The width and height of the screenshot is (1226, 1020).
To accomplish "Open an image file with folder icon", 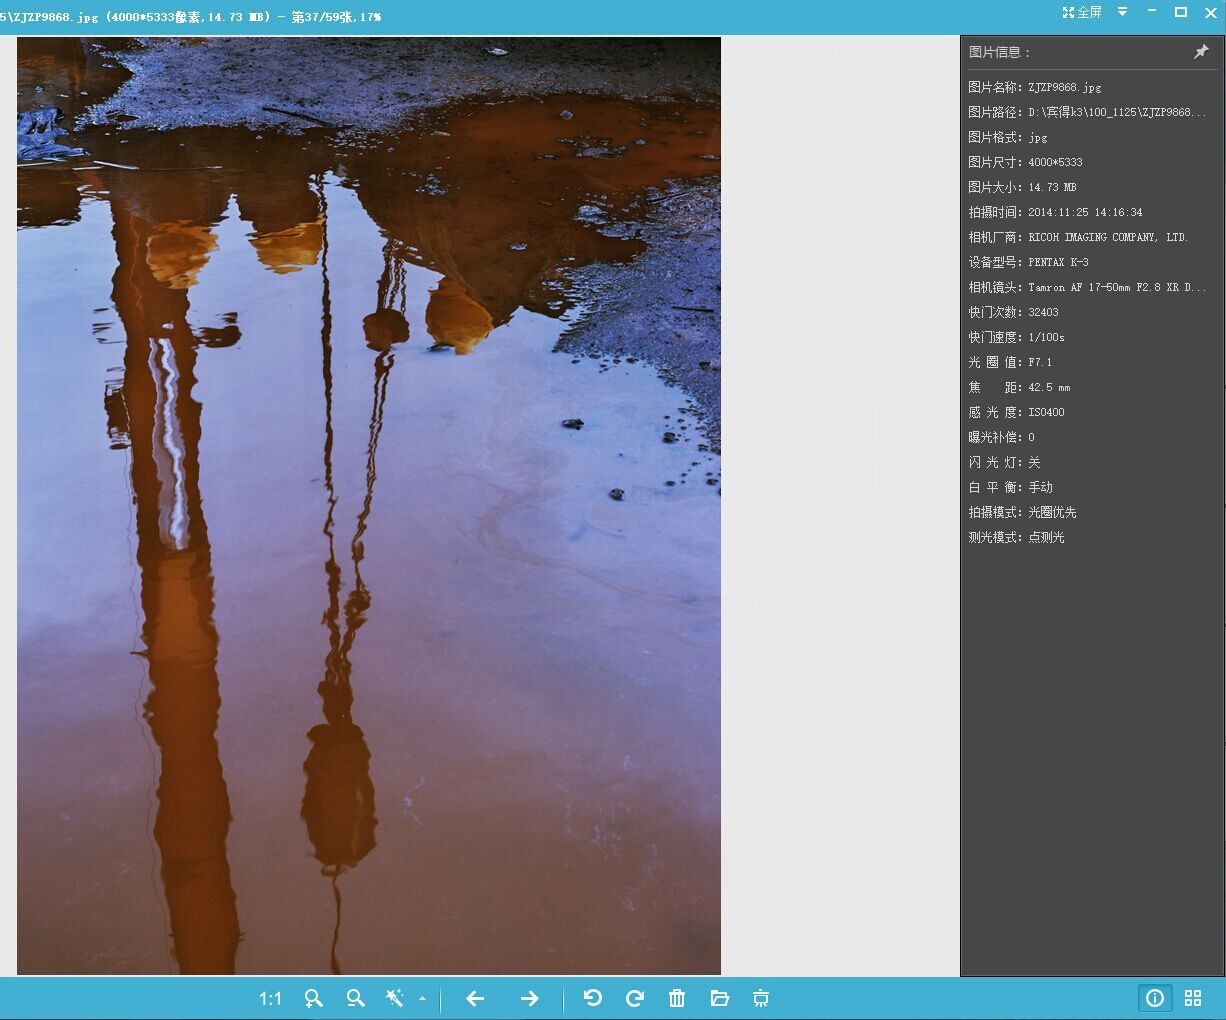I will 719,998.
